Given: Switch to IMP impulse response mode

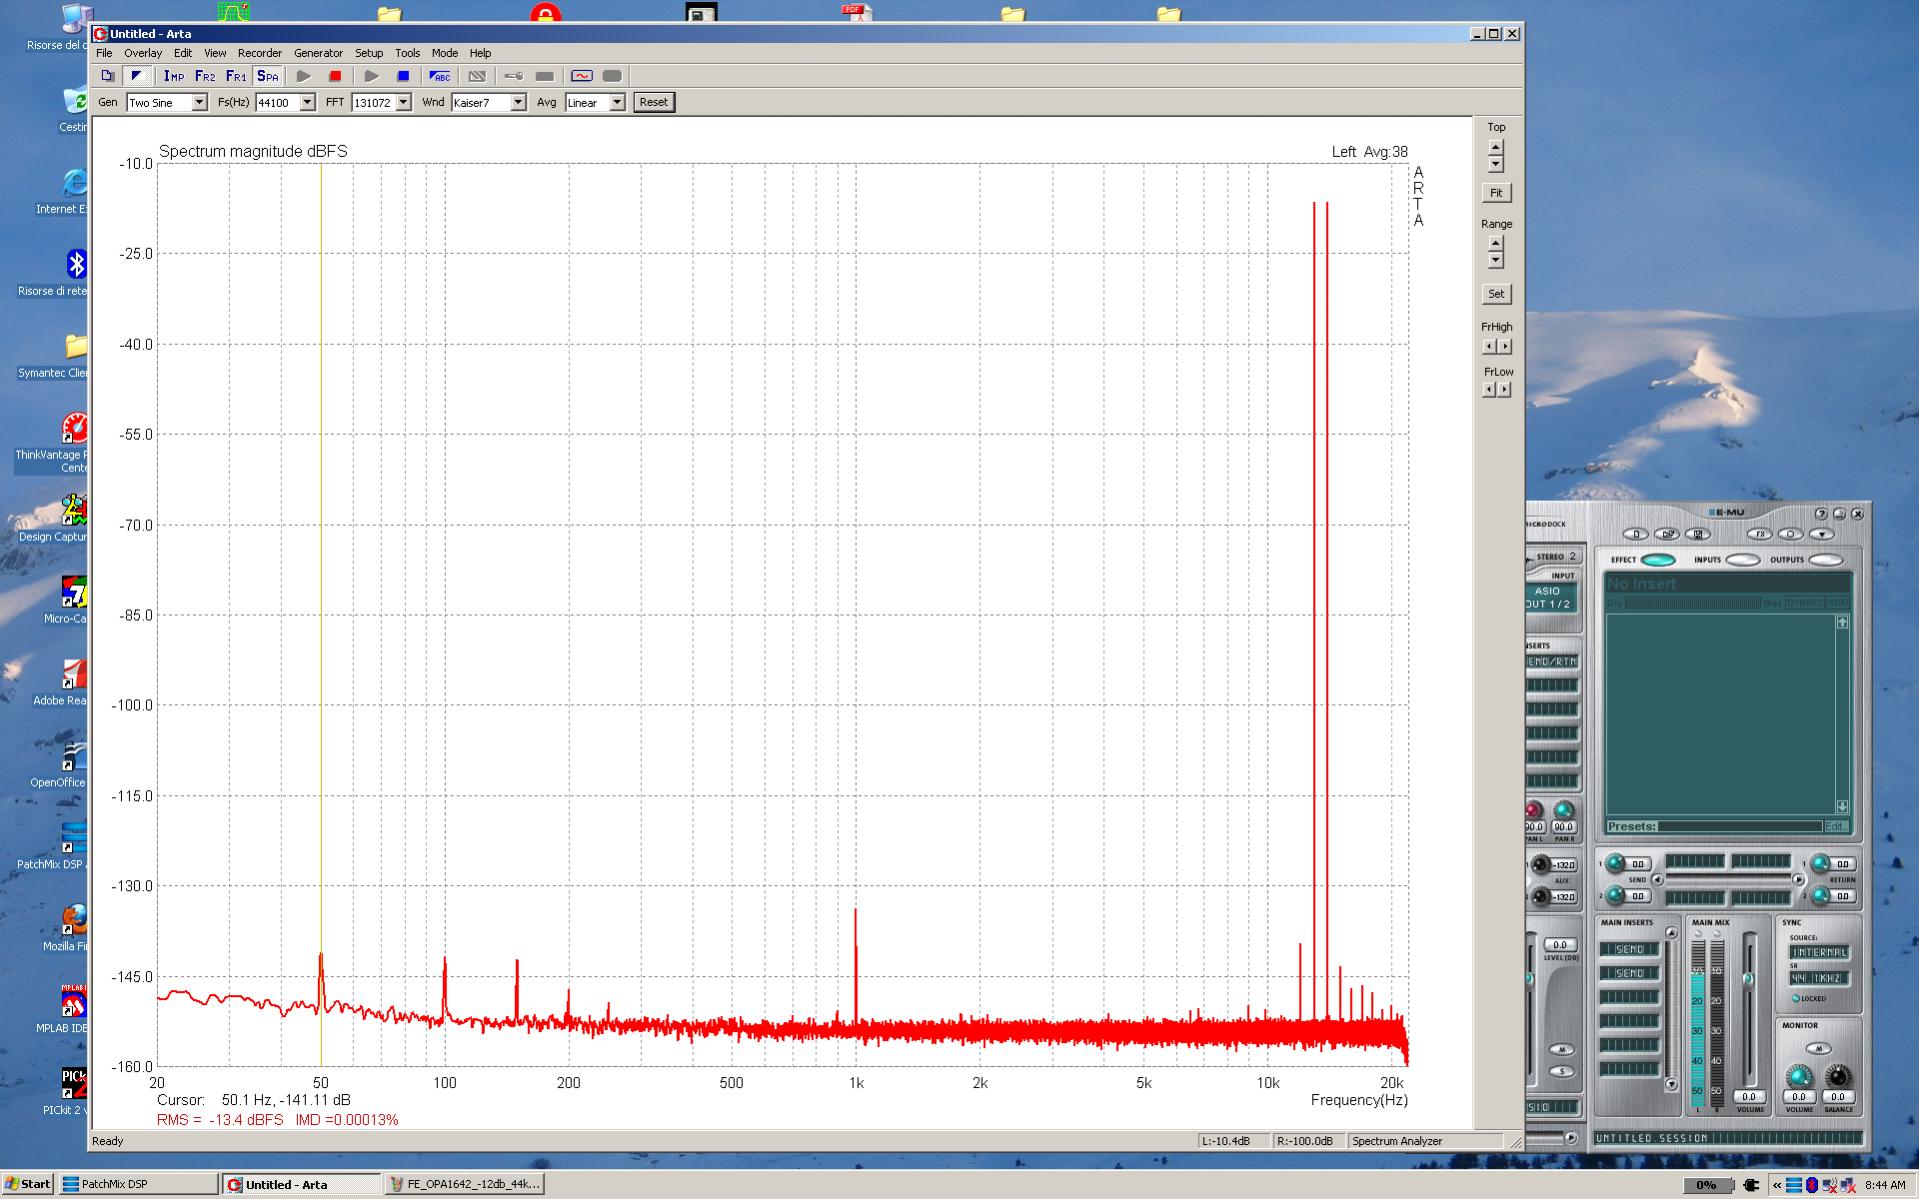Looking at the screenshot, I should tap(174, 76).
